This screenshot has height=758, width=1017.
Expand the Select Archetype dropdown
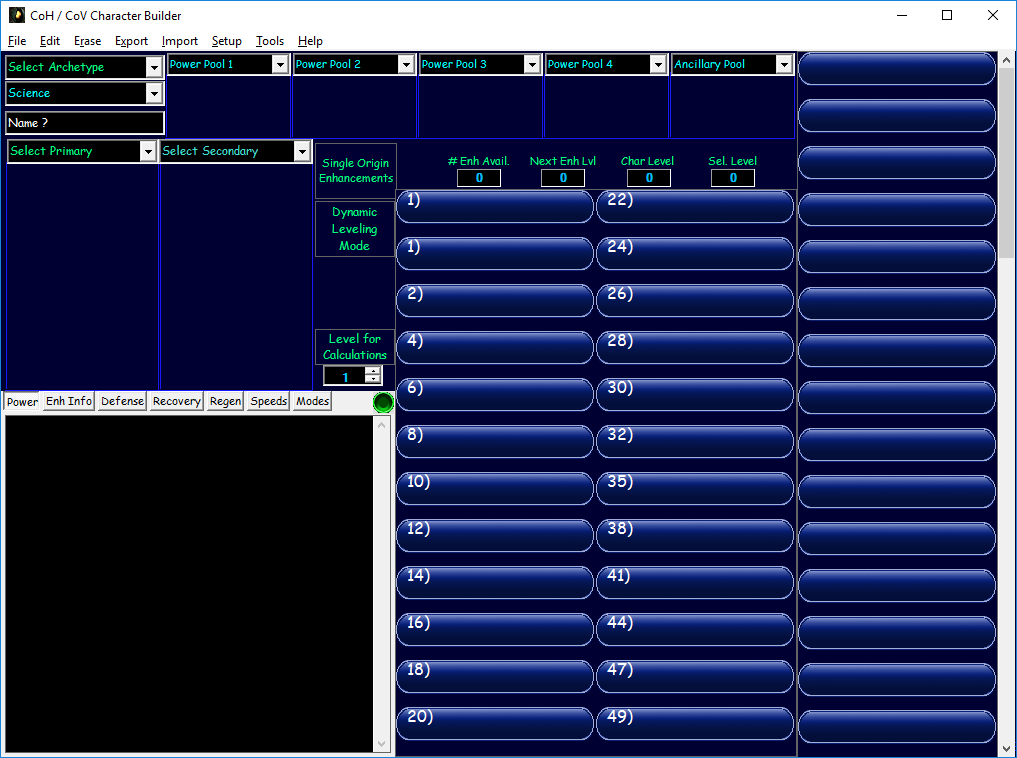tap(154, 67)
